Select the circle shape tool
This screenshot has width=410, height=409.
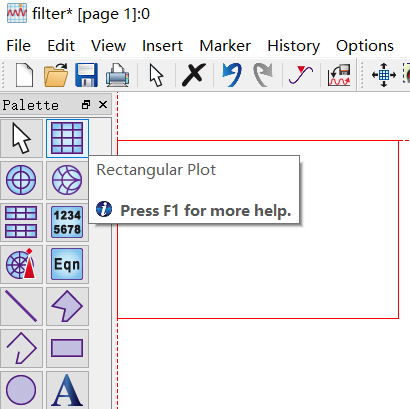[21, 390]
